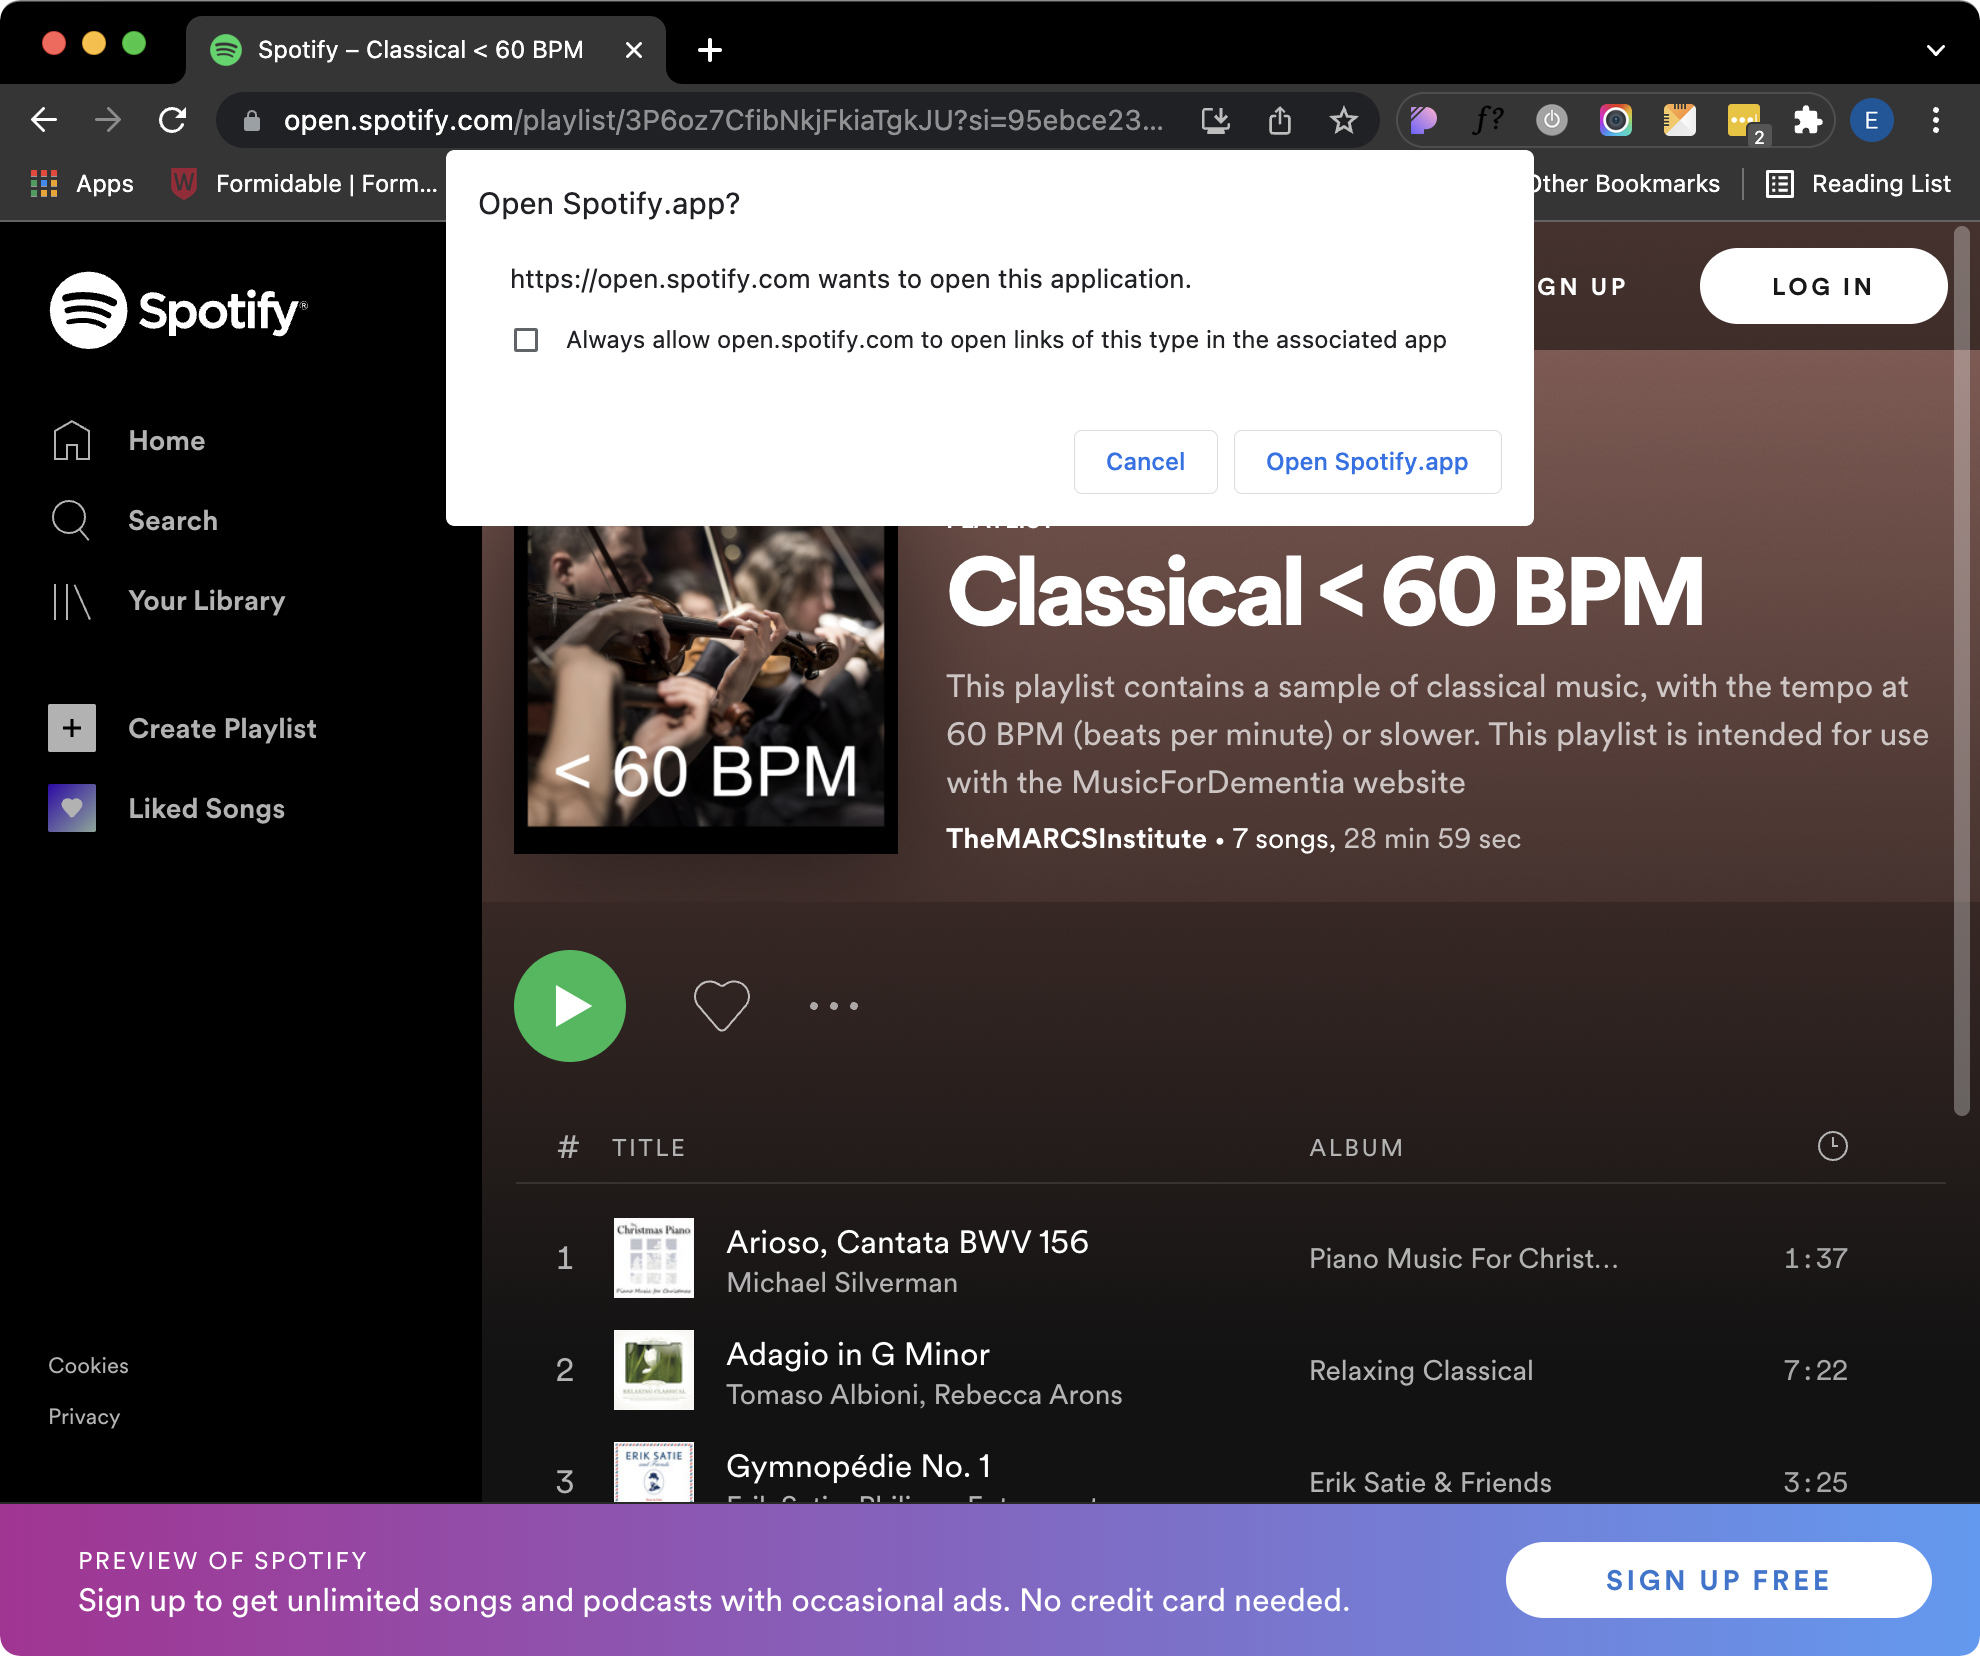Click Cancel in the dialog
The height and width of the screenshot is (1656, 1980).
[1145, 462]
